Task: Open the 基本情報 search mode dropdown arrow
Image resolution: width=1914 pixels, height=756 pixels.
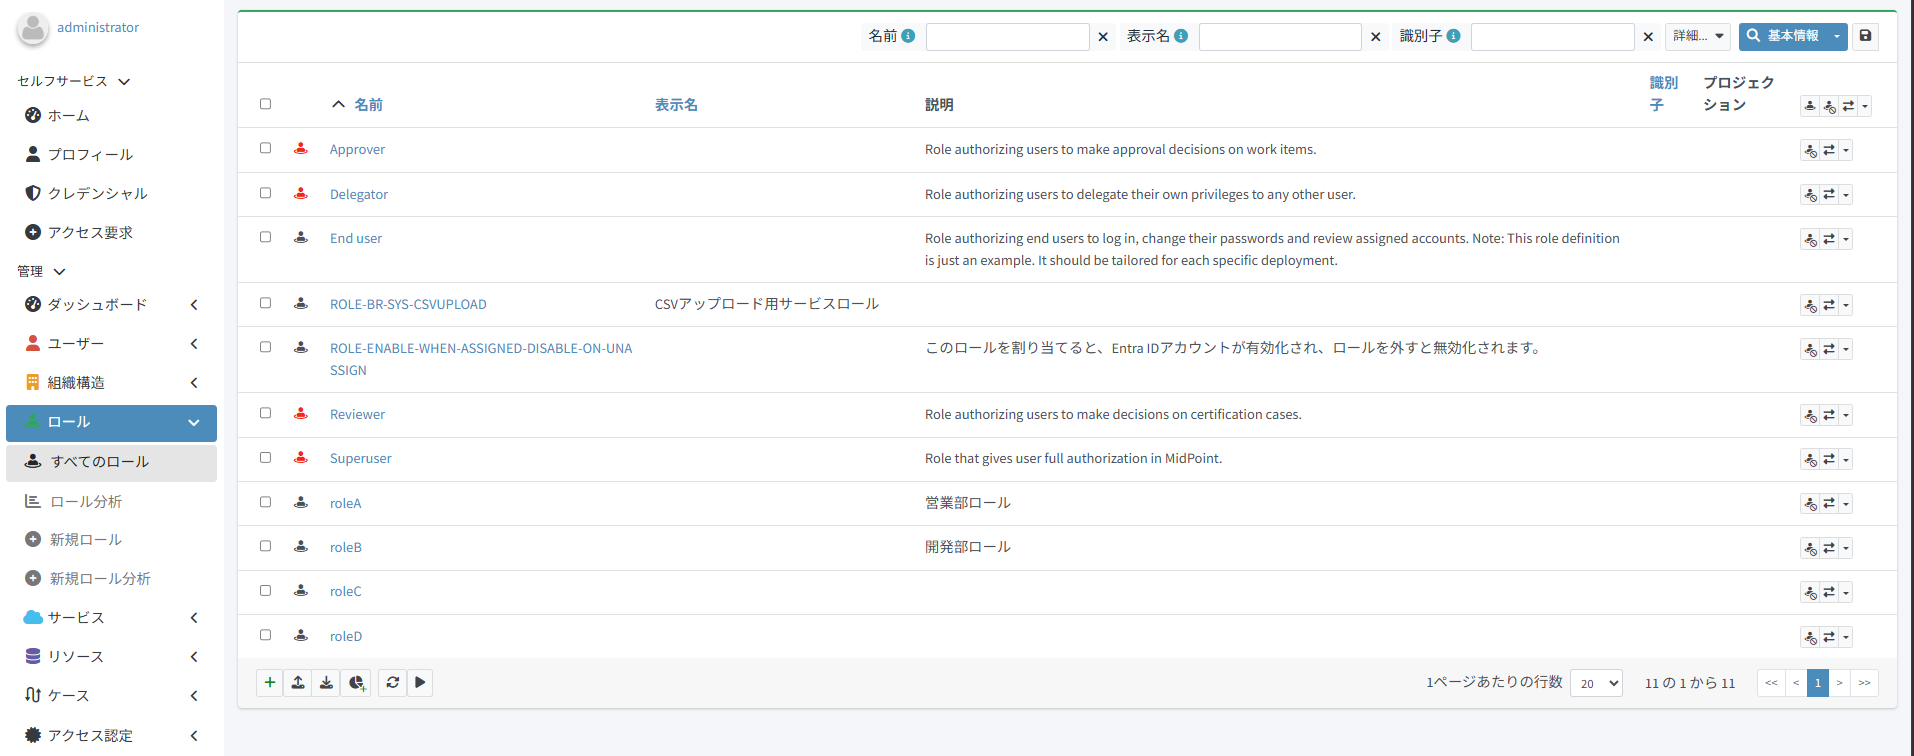Action: [1837, 36]
